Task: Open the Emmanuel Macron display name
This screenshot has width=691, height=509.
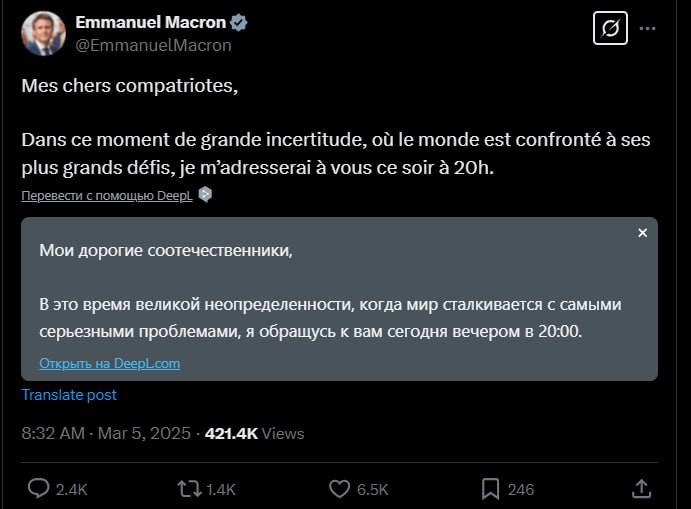Action: [152, 23]
